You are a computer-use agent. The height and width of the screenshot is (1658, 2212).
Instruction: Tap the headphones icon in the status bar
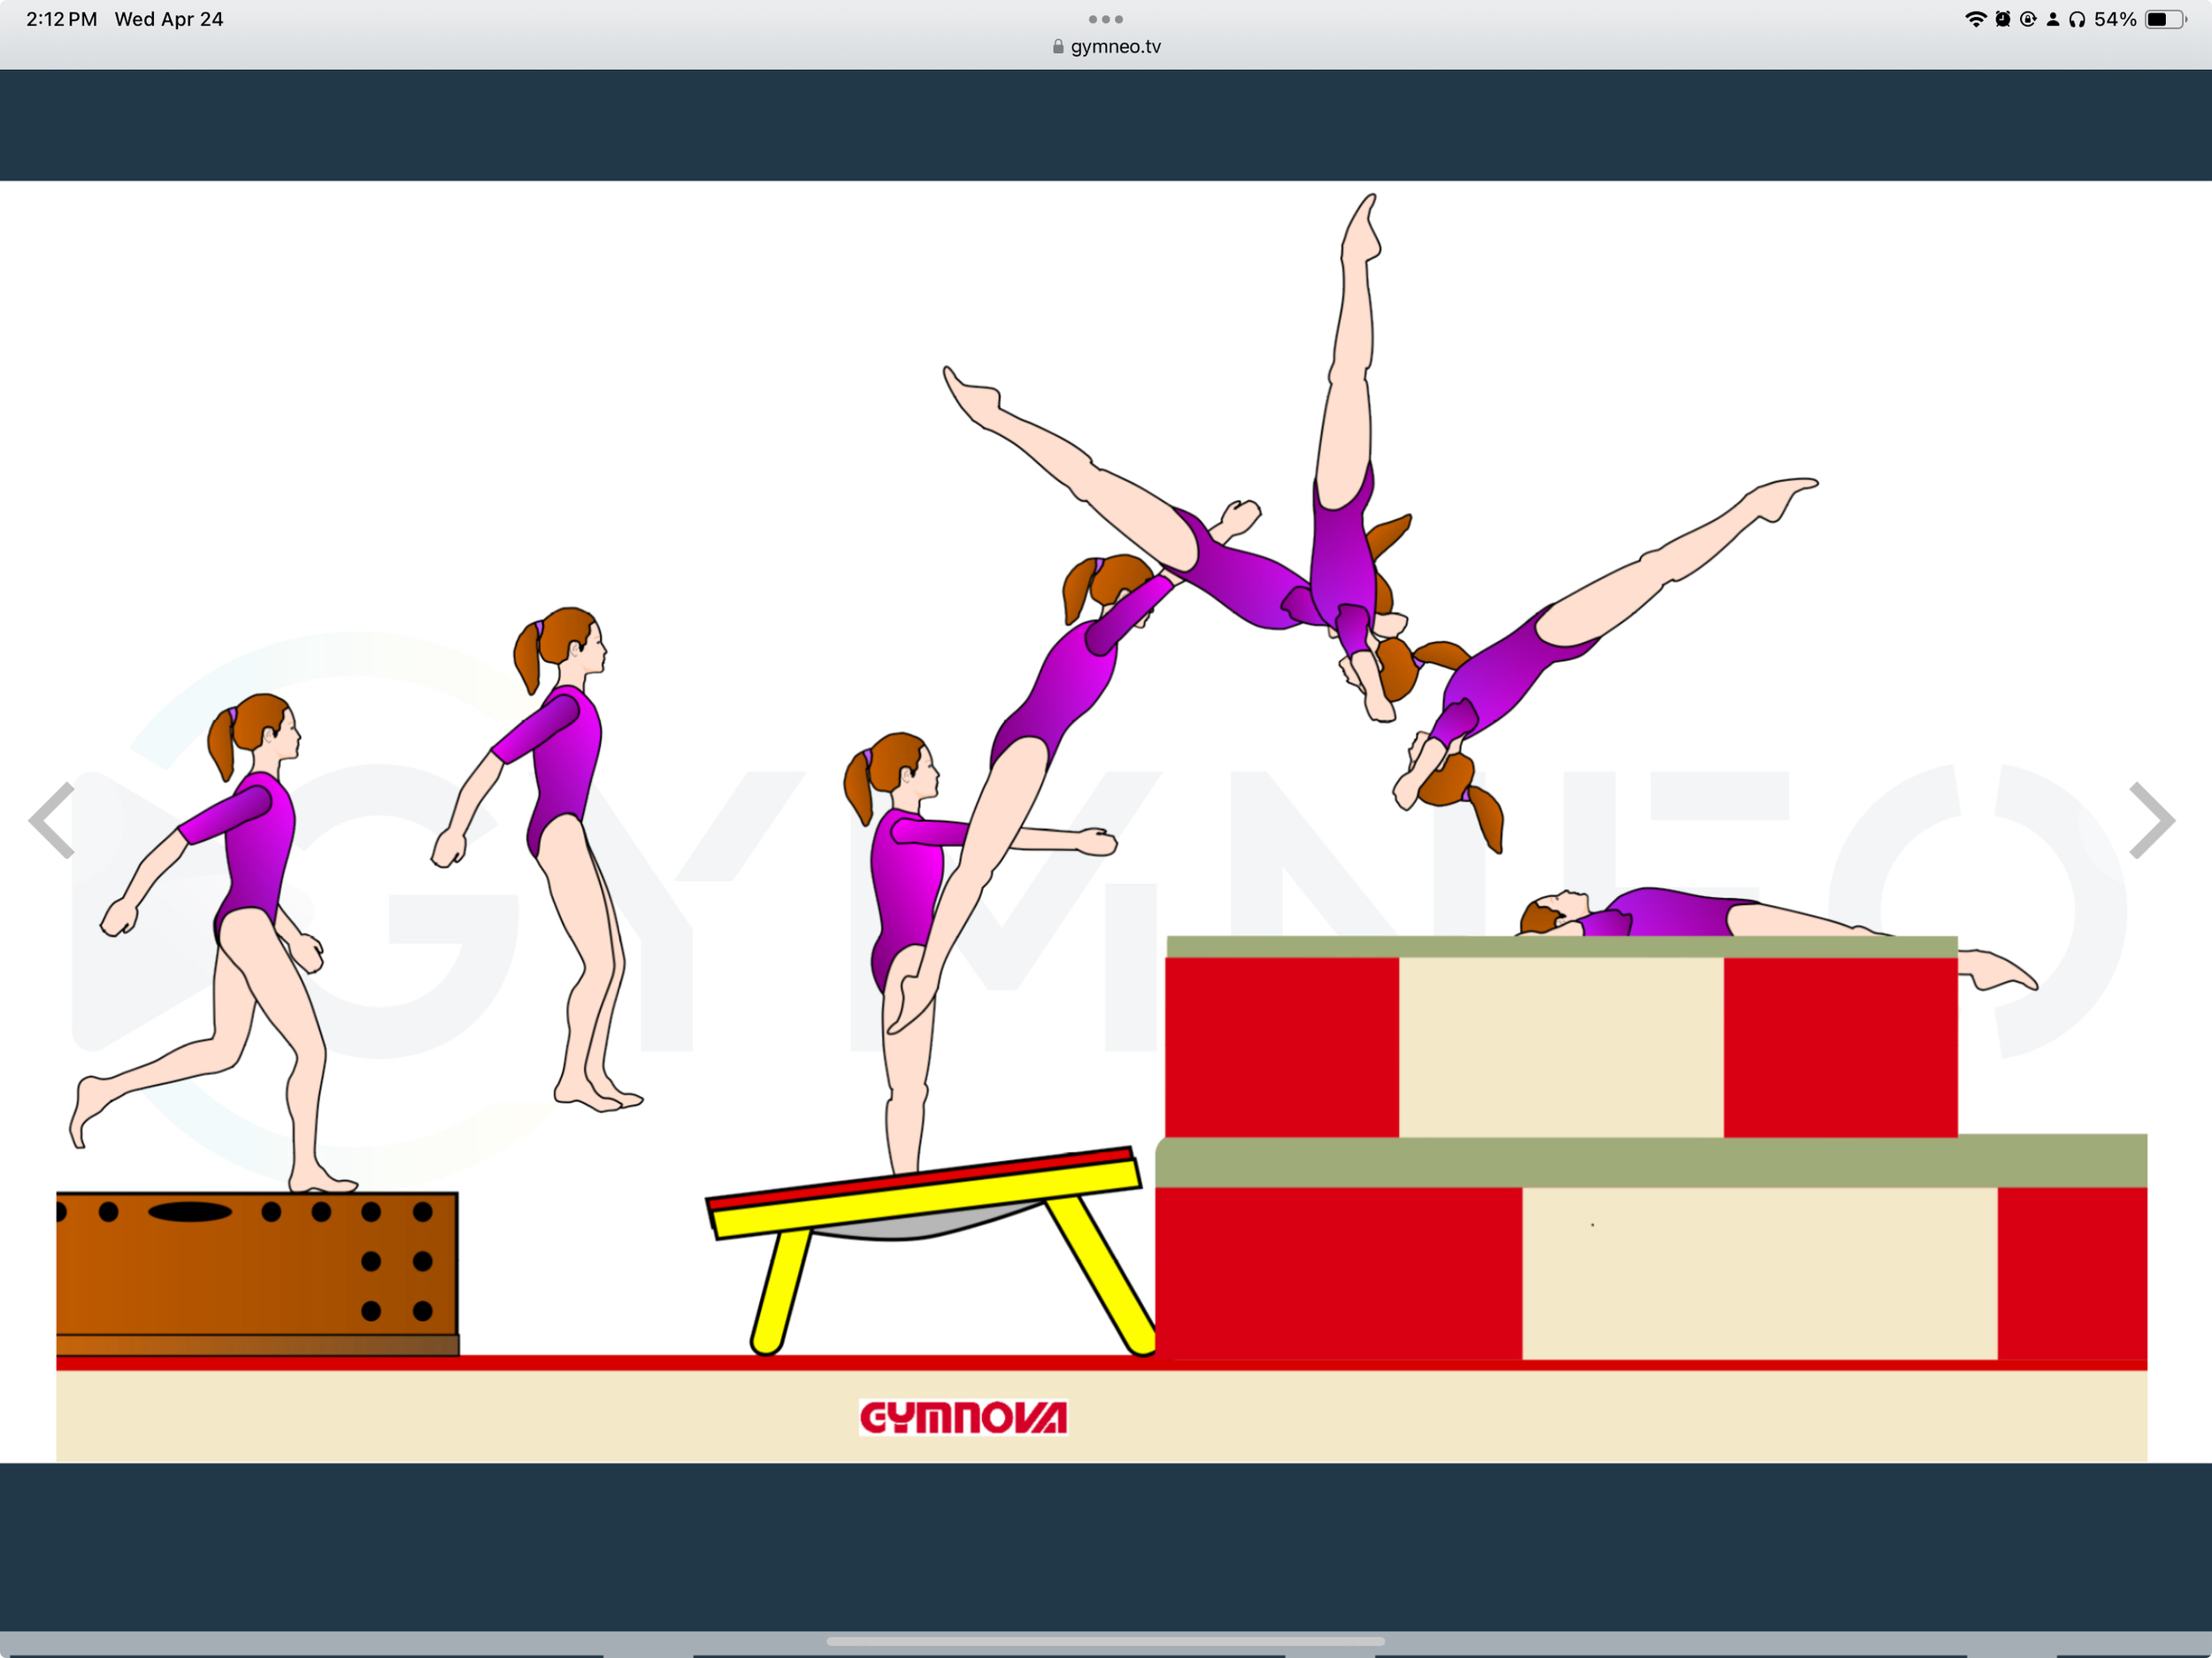2079,19
